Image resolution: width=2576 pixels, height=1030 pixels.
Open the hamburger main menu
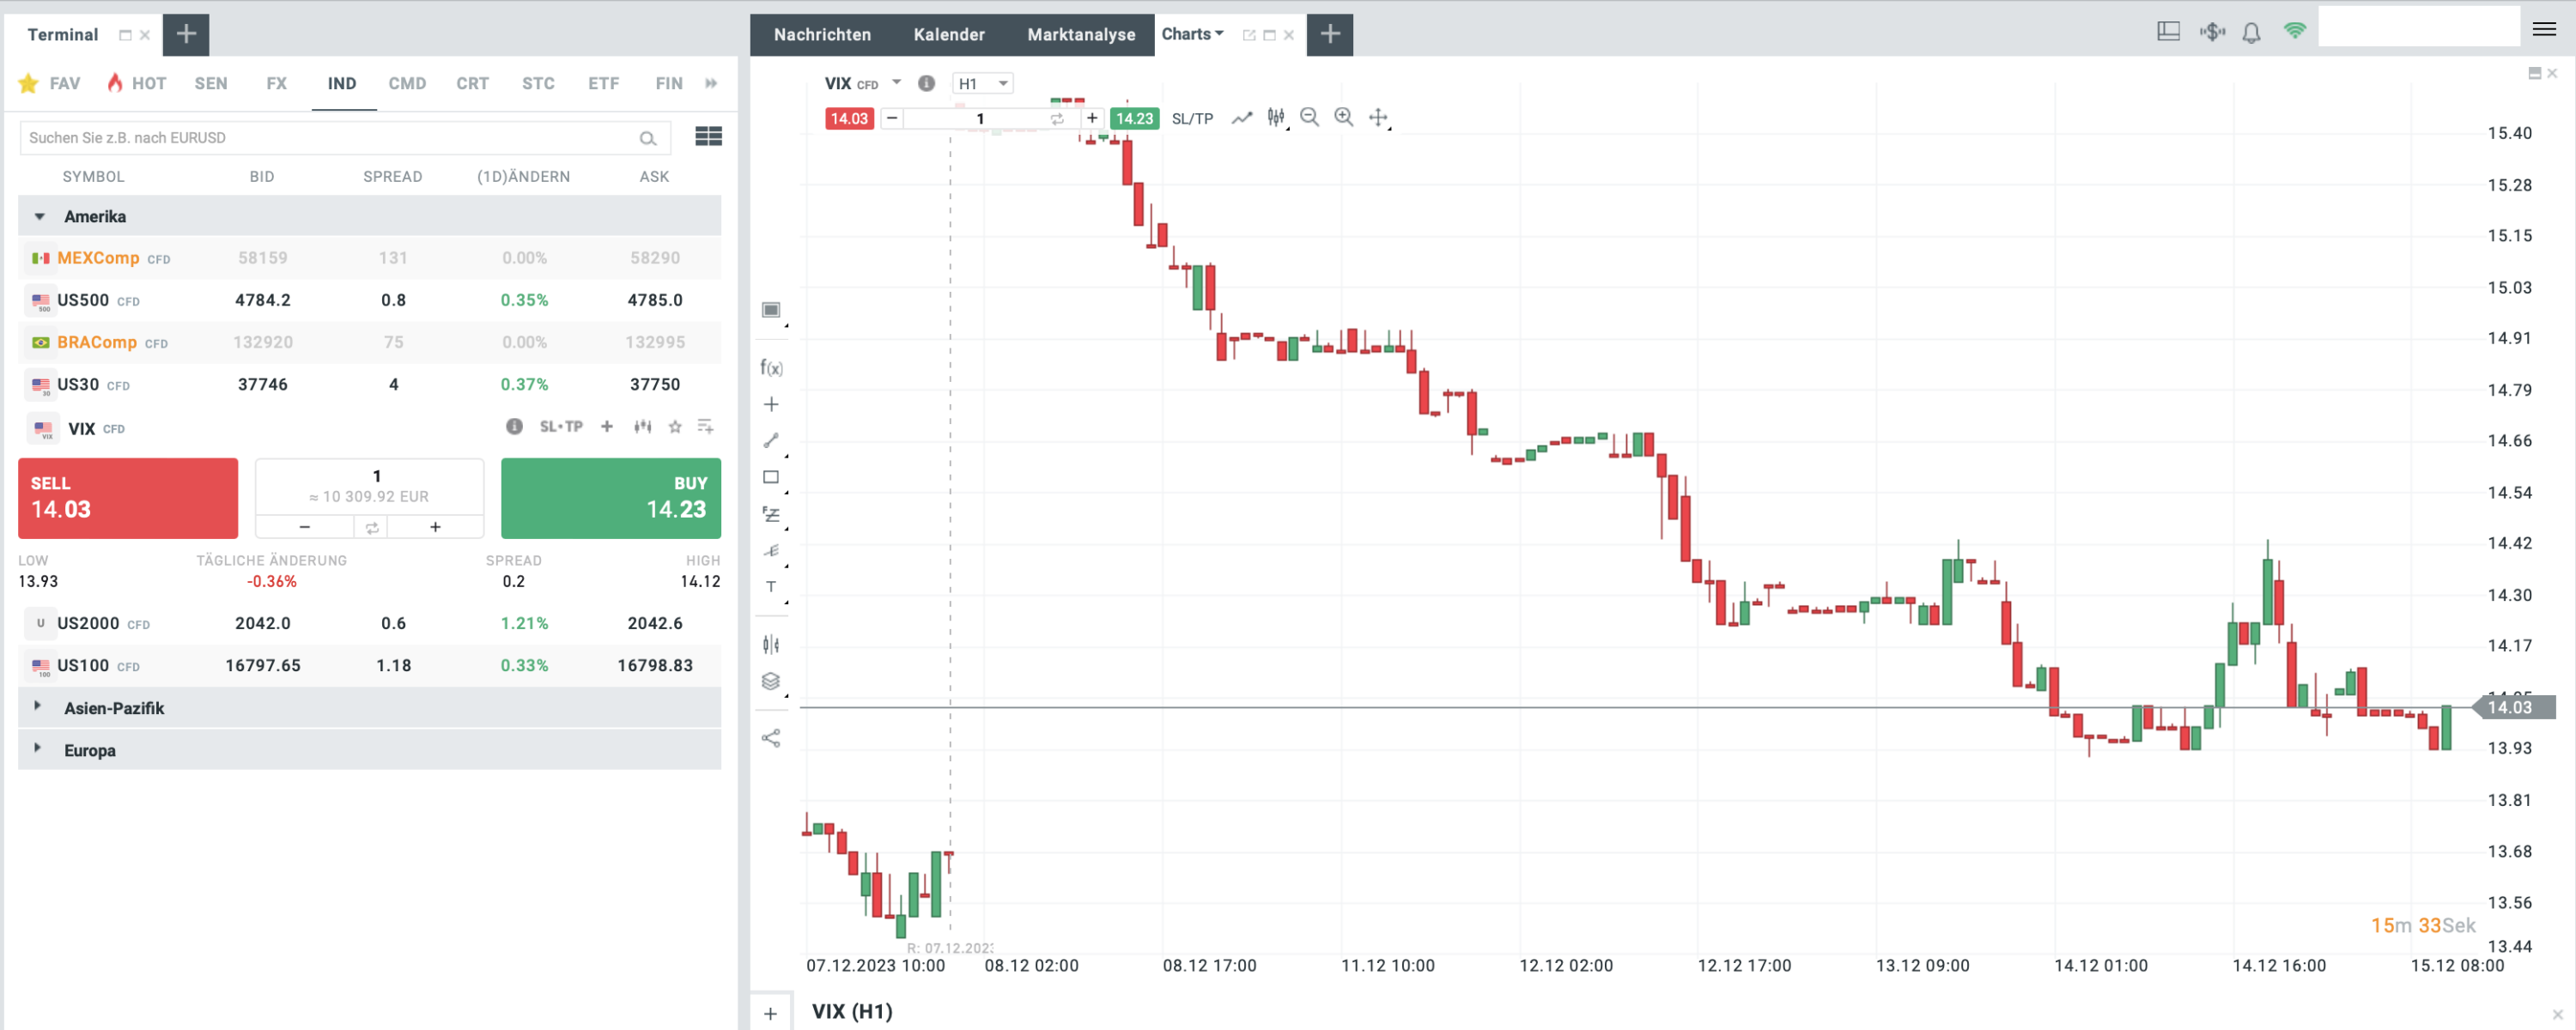(x=2545, y=29)
